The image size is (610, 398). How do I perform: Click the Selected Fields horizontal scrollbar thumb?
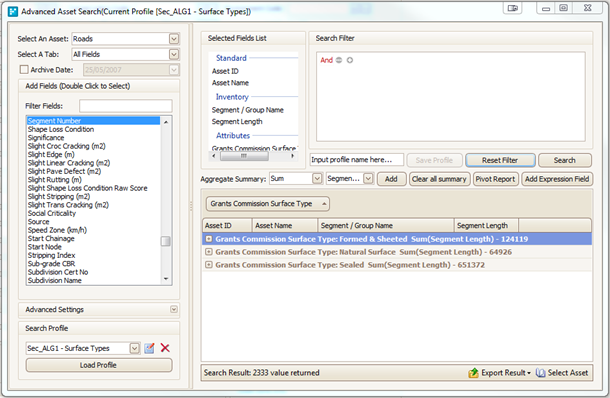(x=244, y=156)
